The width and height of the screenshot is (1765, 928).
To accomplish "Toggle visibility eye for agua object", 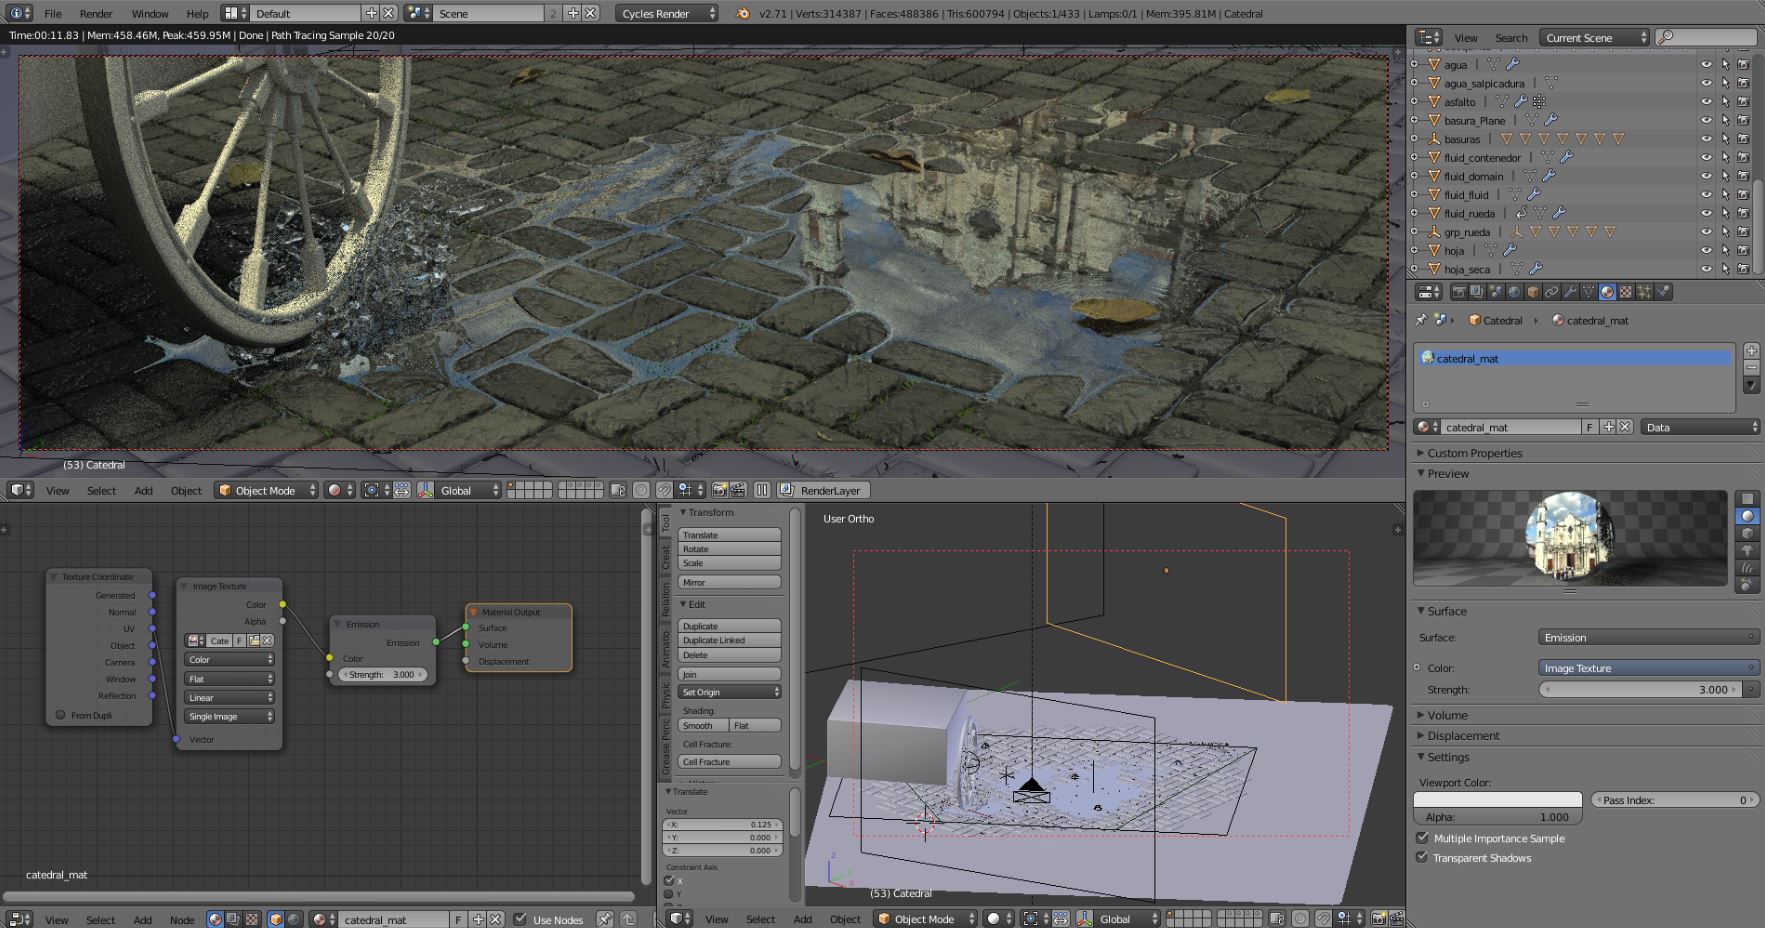I will (1706, 65).
